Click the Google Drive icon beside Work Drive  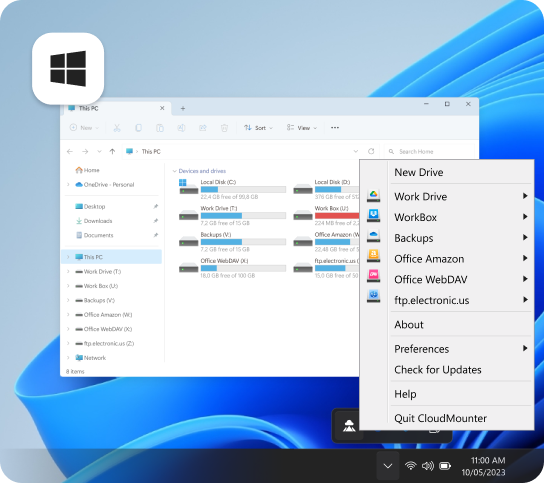[373, 196]
